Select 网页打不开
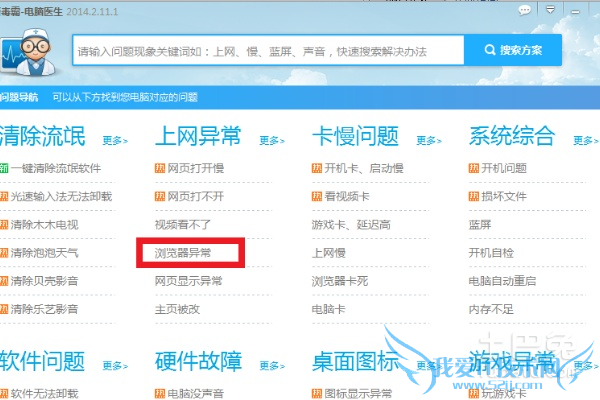 pyautogui.click(x=196, y=196)
